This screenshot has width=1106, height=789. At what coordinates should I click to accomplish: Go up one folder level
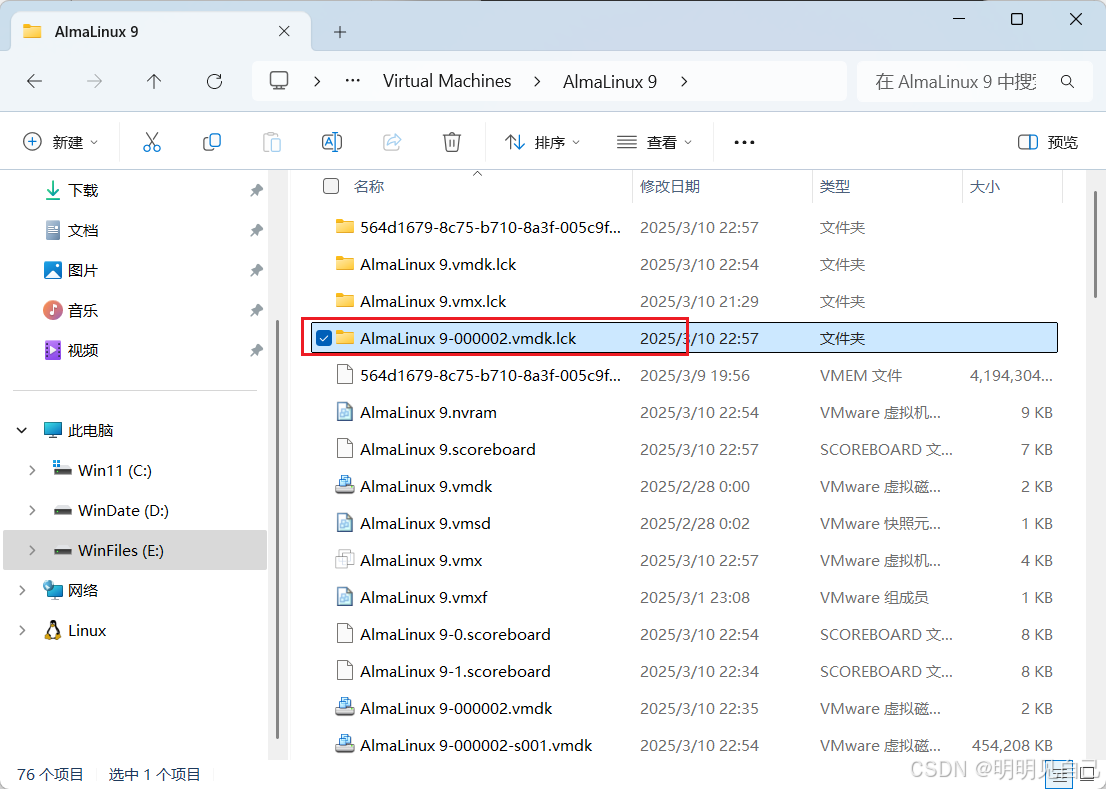(154, 81)
